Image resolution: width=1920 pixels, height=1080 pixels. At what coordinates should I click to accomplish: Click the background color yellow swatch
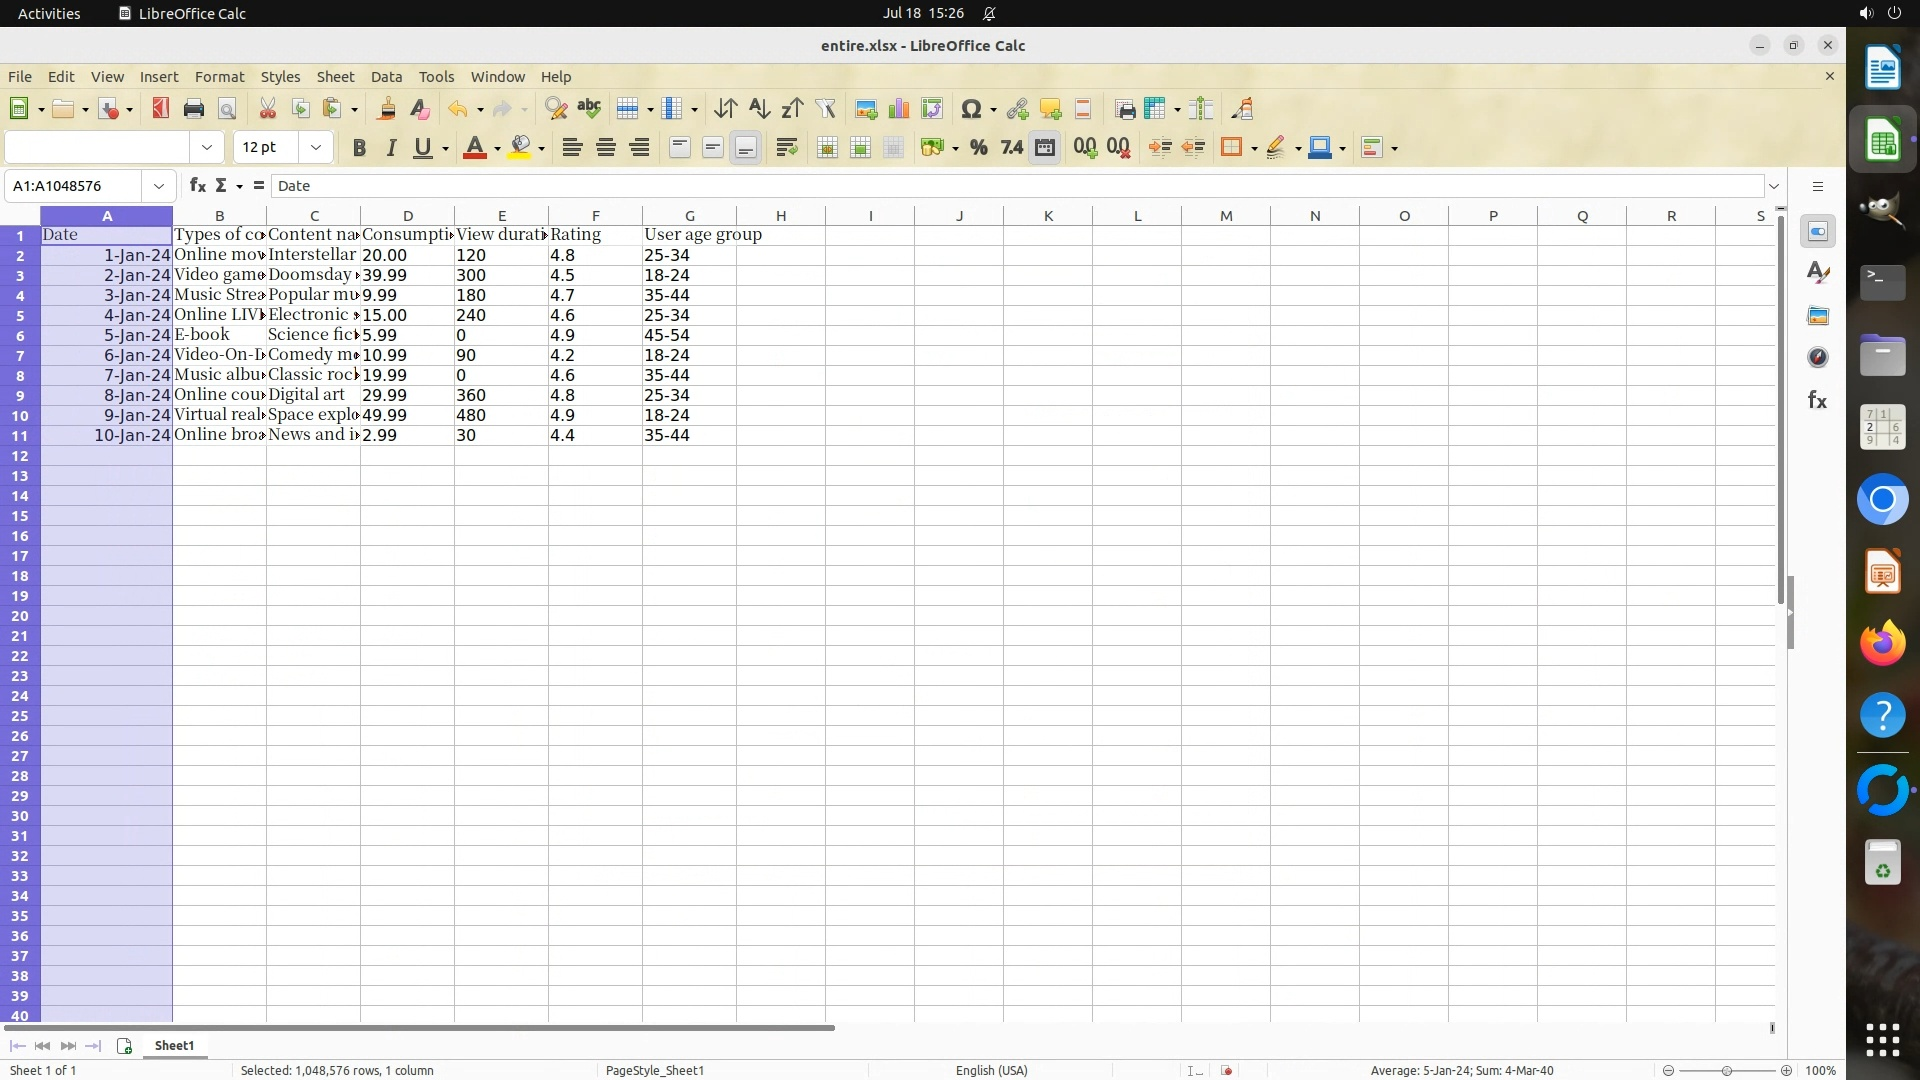click(x=519, y=148)
